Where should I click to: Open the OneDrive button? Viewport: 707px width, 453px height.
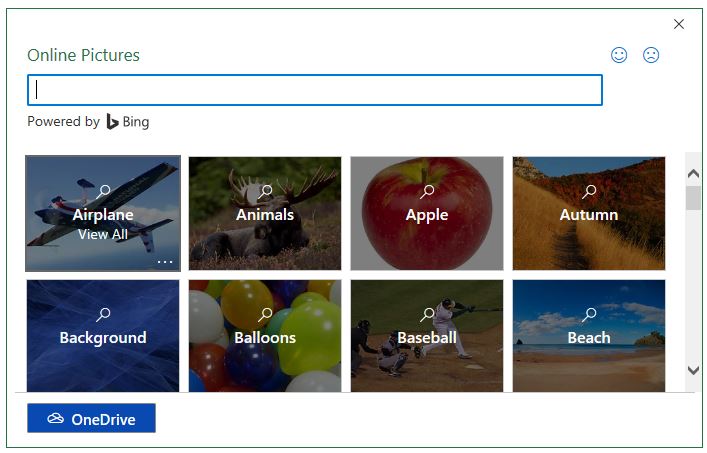(x=91, y=419)
